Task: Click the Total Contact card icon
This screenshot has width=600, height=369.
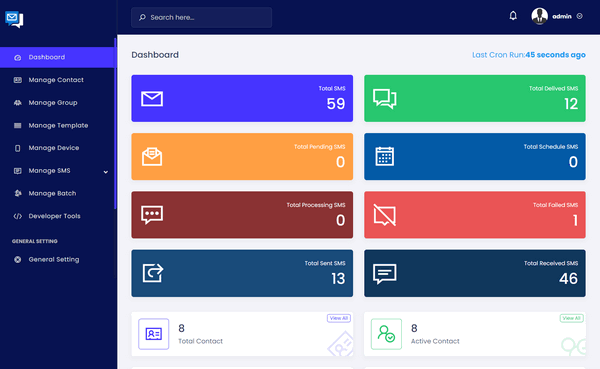Action: 153,334
